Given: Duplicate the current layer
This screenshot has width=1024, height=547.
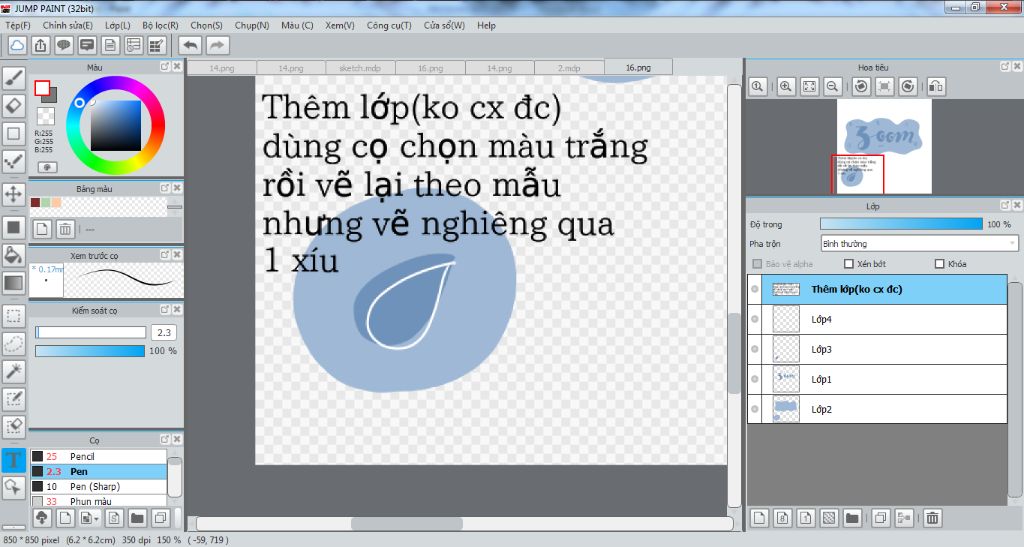Looking at the screenshot, I should (880, 518).
